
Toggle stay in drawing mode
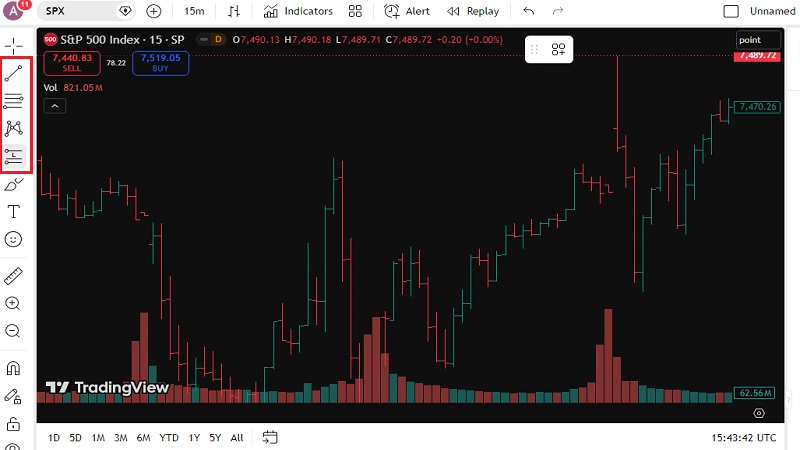[13, 396]
